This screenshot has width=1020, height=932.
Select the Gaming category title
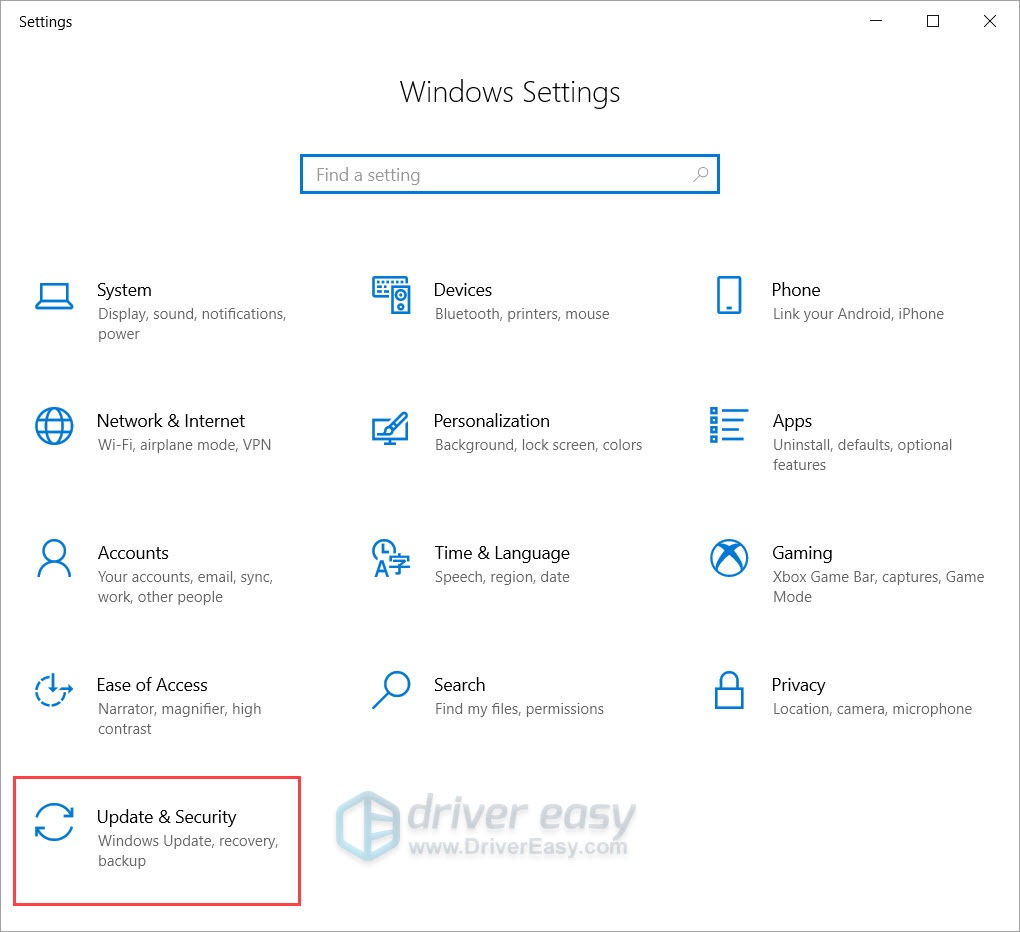[x=802, y=553]
